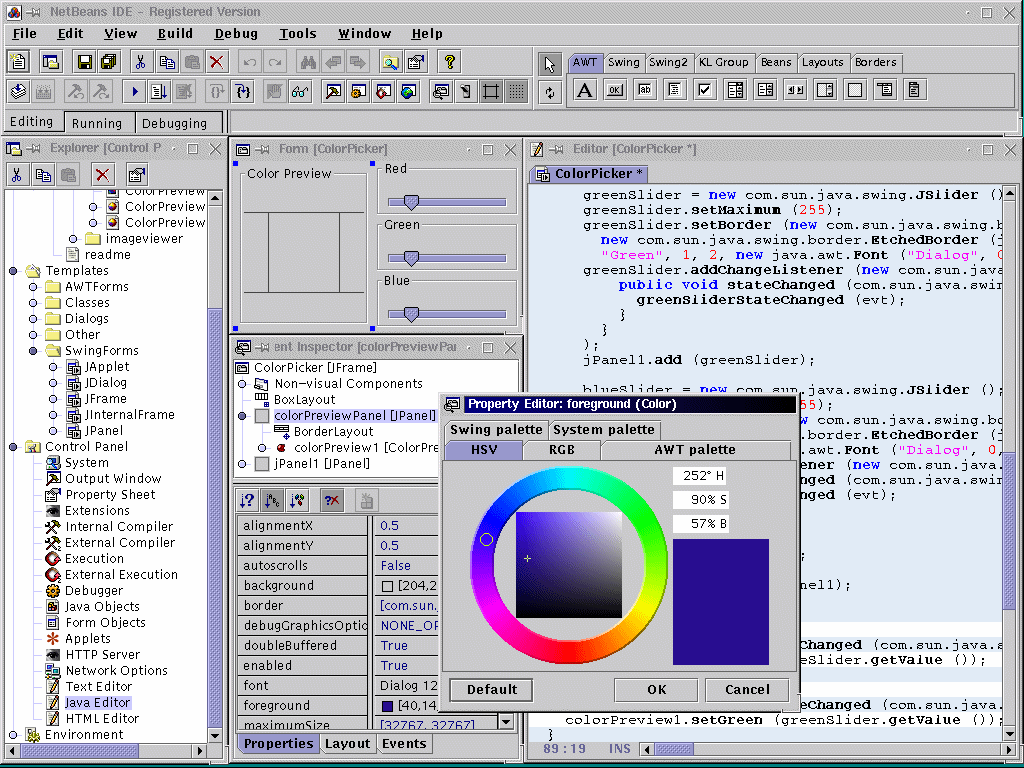Toggle the red X filter in properties toolbar
1024x768 pixels.
point(332,500)
